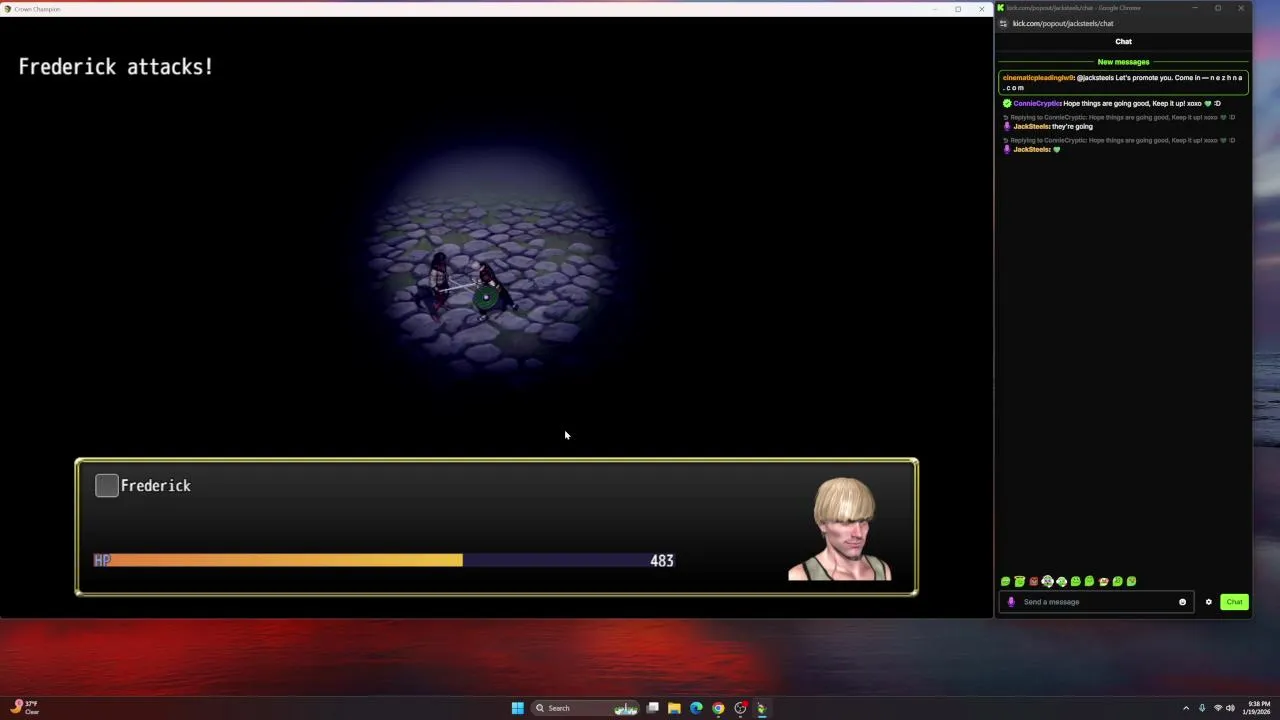Viewport: 1280px width, 720px height.
Task: Send message with green Chat button
Action: pos(1234,602)
